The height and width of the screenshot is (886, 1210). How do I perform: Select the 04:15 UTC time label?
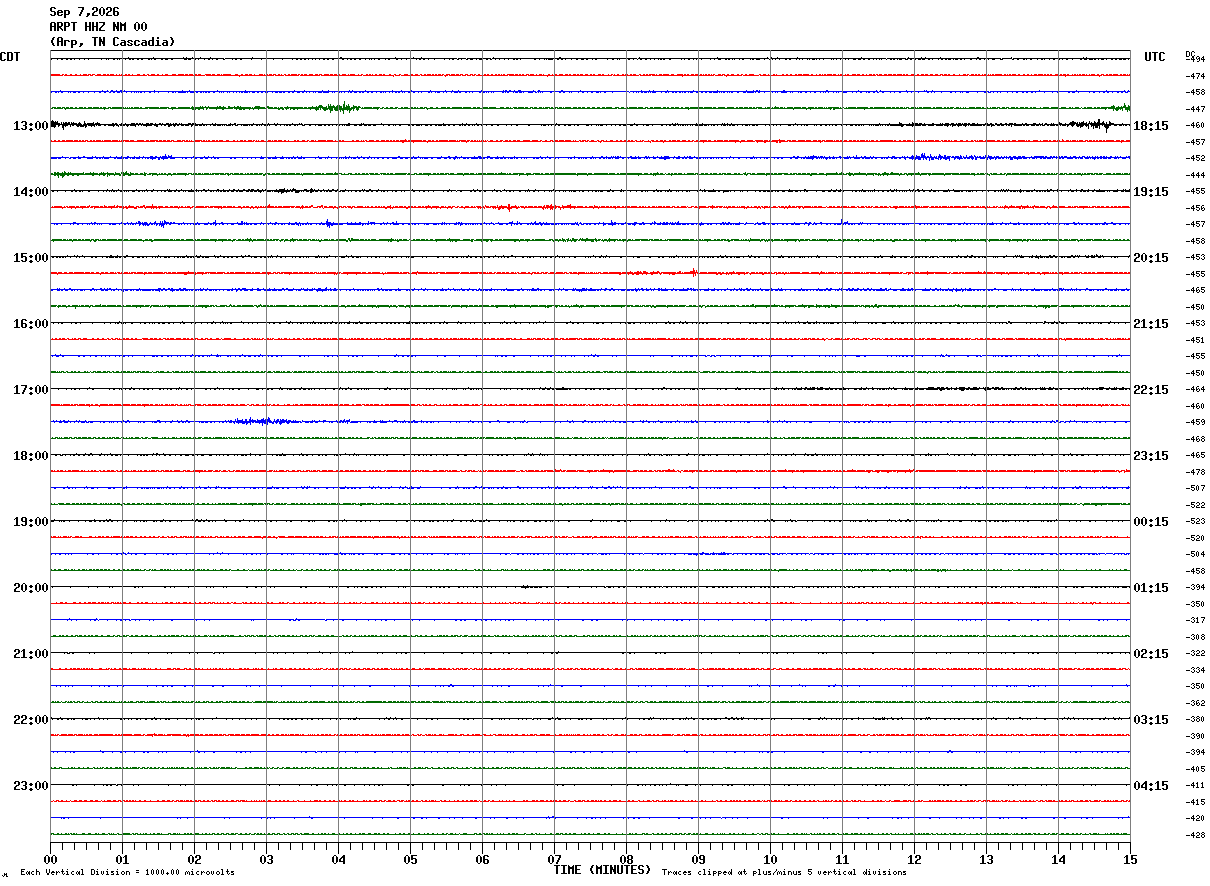point(1151,786)
